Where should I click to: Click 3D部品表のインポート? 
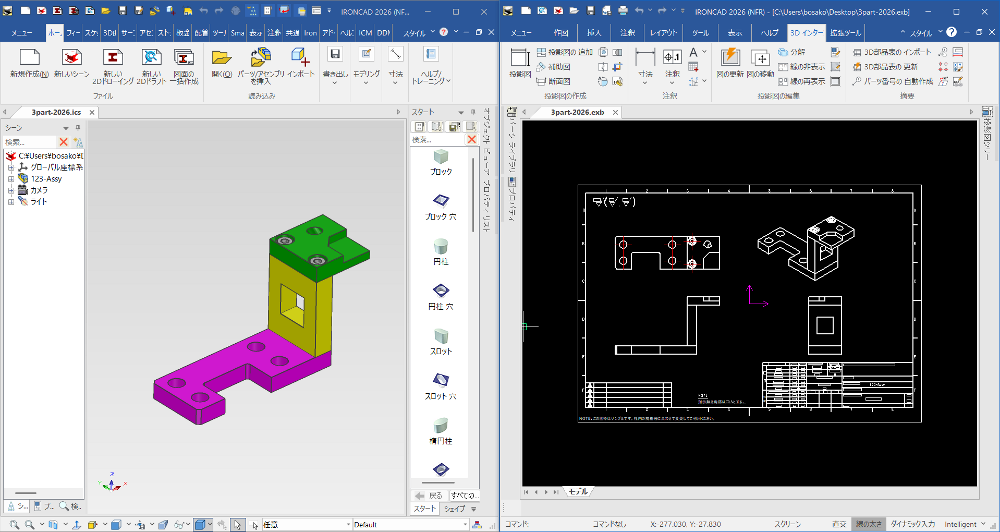[x=892, y=52]
